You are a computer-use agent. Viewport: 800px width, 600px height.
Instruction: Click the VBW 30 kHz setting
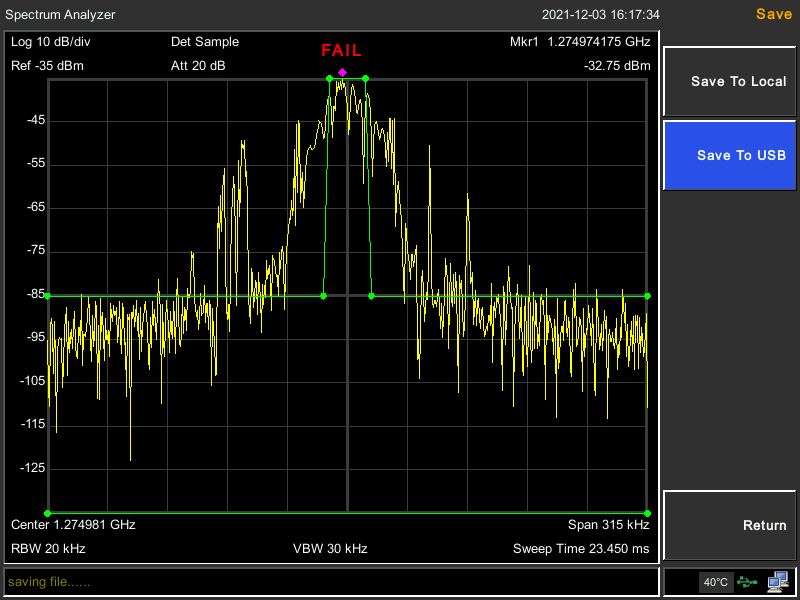pos(330,549)
